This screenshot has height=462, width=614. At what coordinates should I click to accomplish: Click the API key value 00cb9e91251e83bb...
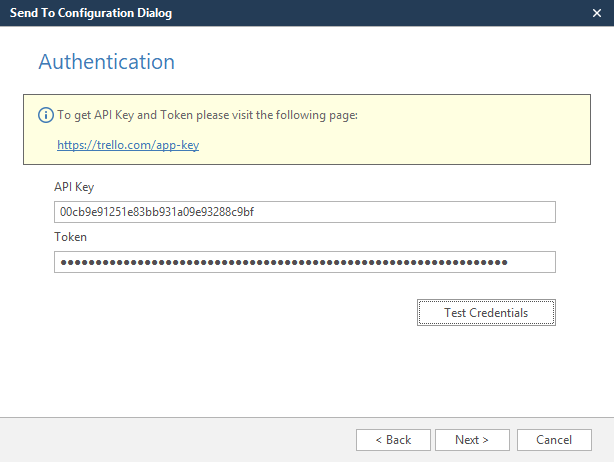click(x=162, y=212)
